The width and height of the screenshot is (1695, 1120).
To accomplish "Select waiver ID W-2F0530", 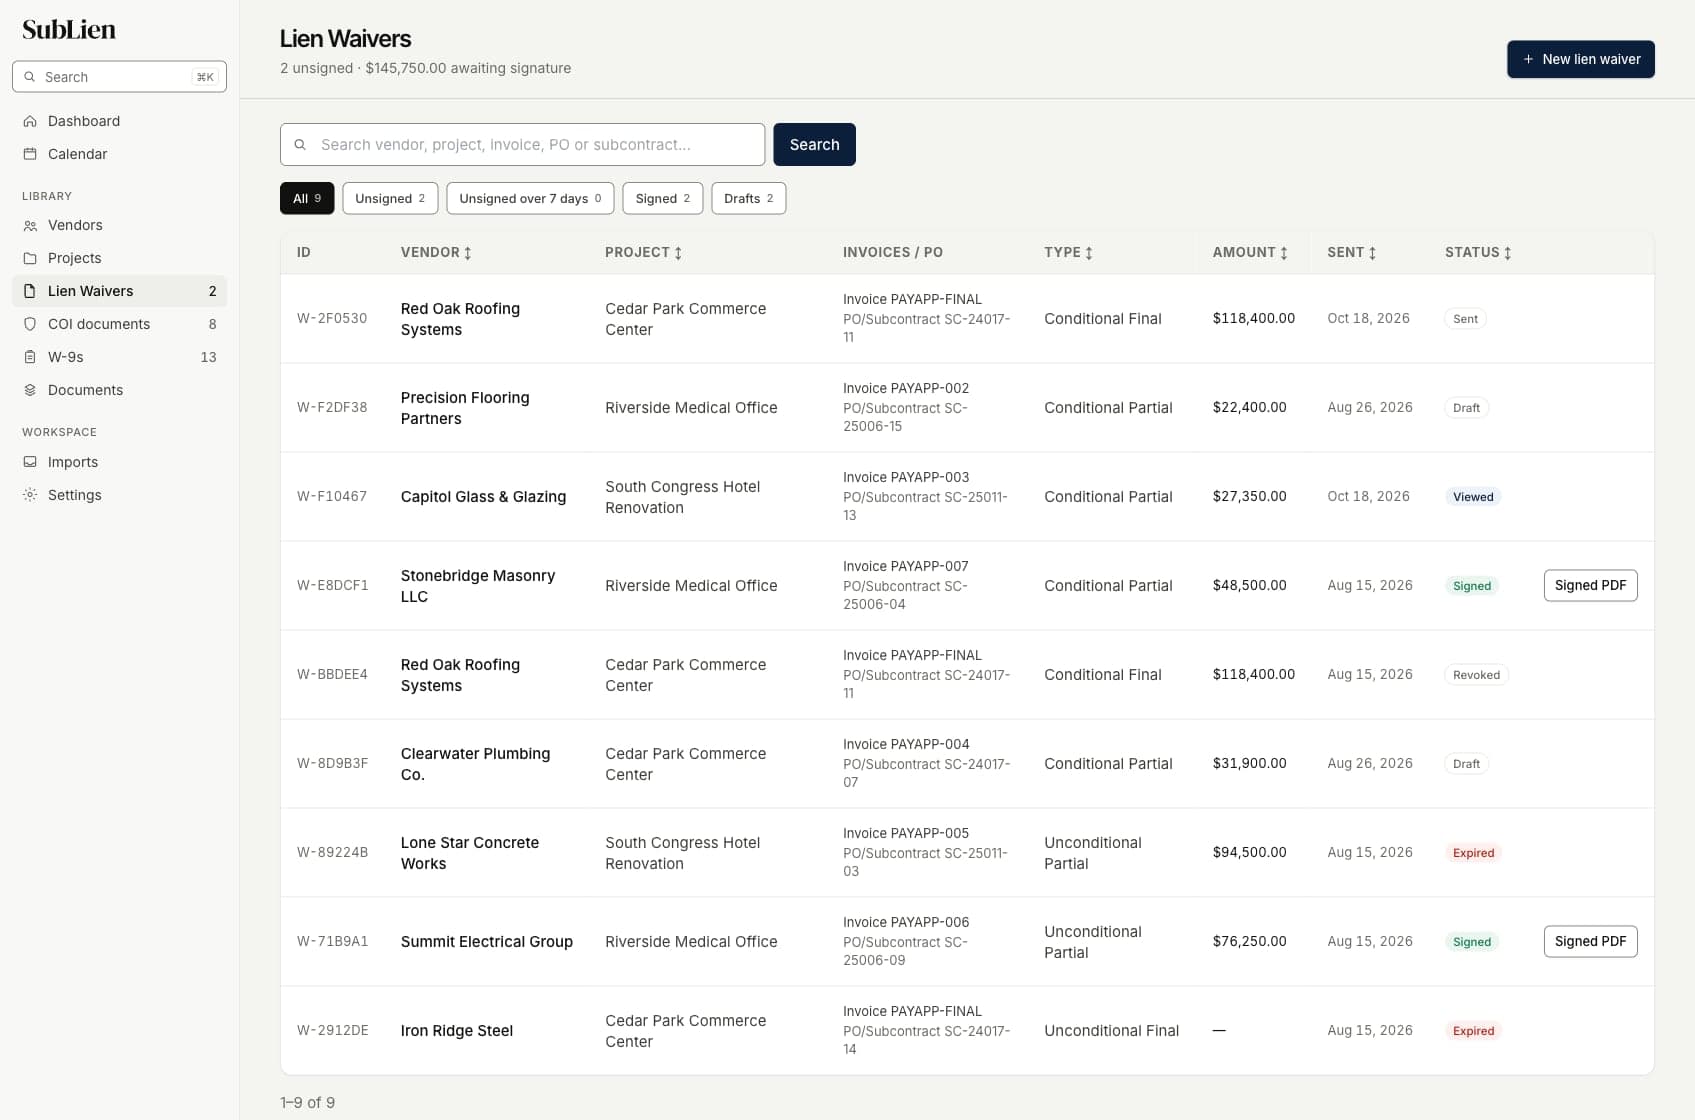I will pyautogui.click(x=332, y=319).
